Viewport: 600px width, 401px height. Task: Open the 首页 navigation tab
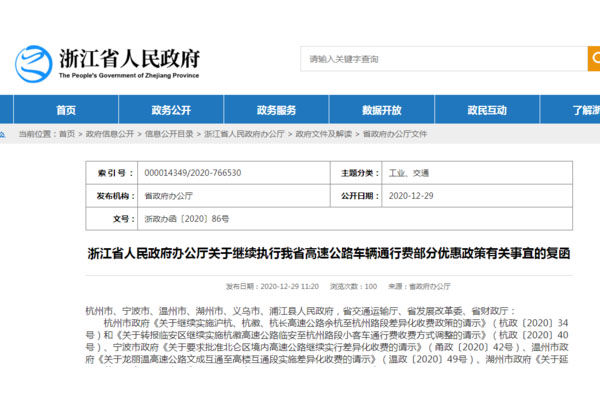pos(66,110)
